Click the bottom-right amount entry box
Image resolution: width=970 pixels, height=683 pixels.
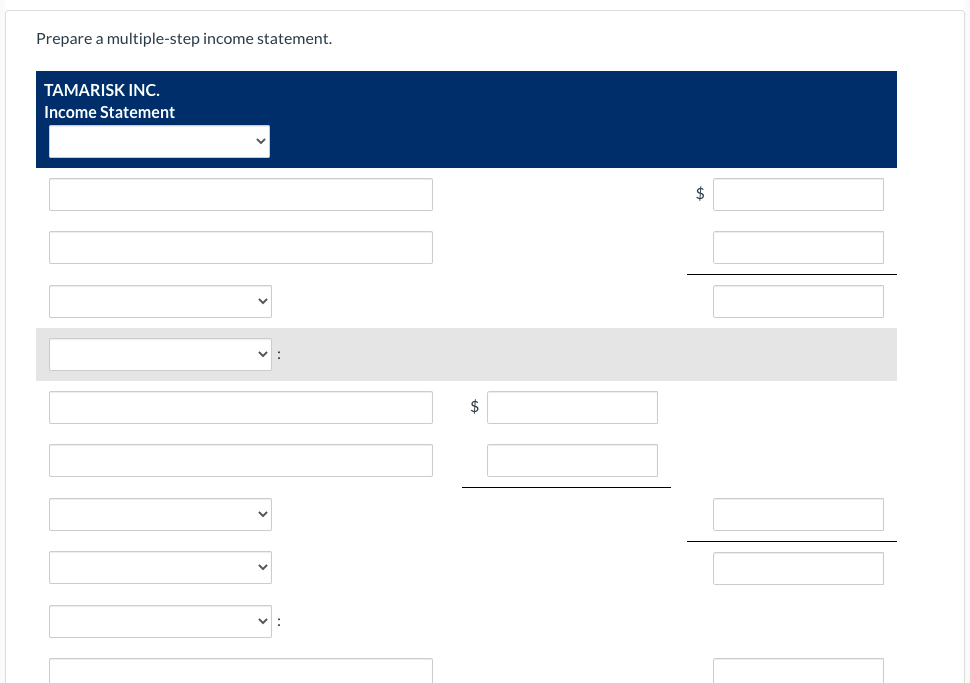(x=798, y=670)
